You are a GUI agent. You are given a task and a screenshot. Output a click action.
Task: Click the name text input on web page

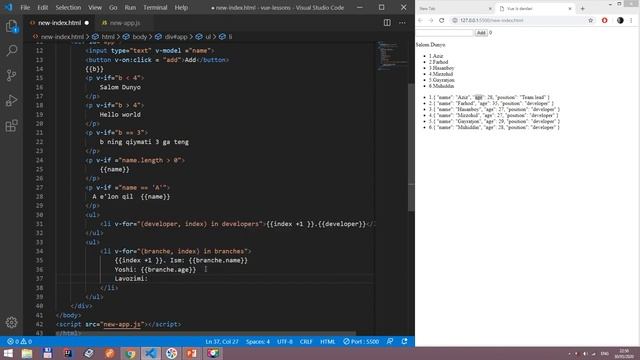(444, 33)
